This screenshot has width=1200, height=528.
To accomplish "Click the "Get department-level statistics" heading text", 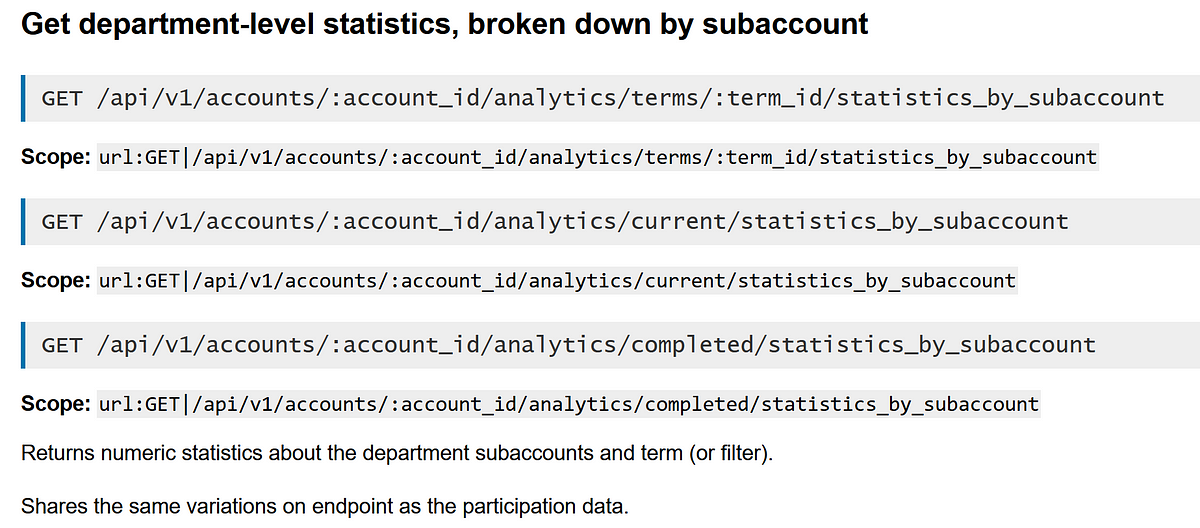I will click(x=236, y=24).
